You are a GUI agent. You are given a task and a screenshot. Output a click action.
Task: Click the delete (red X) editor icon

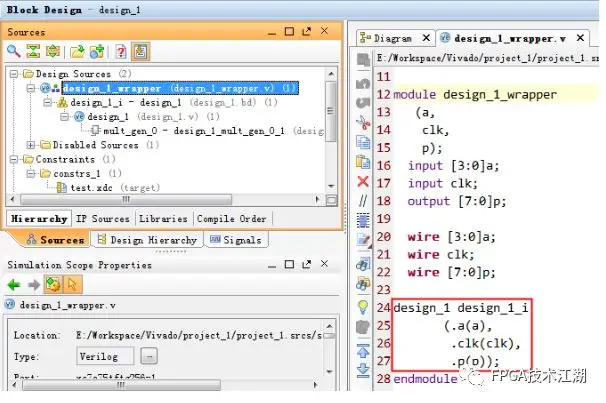(x=362, y=181)
